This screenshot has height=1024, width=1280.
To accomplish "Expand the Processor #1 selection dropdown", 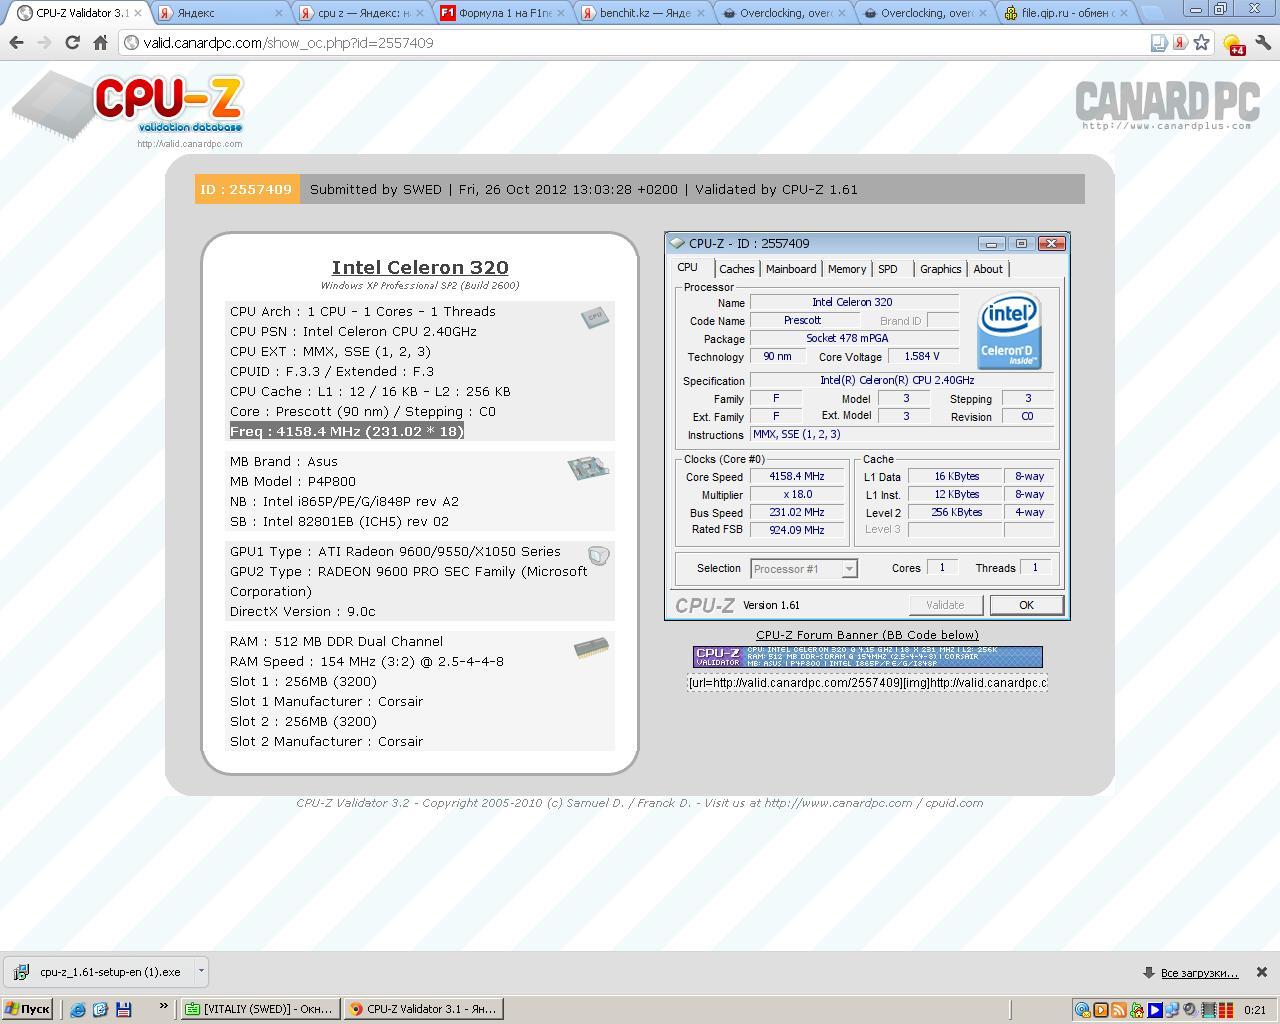I will (849, 569).
